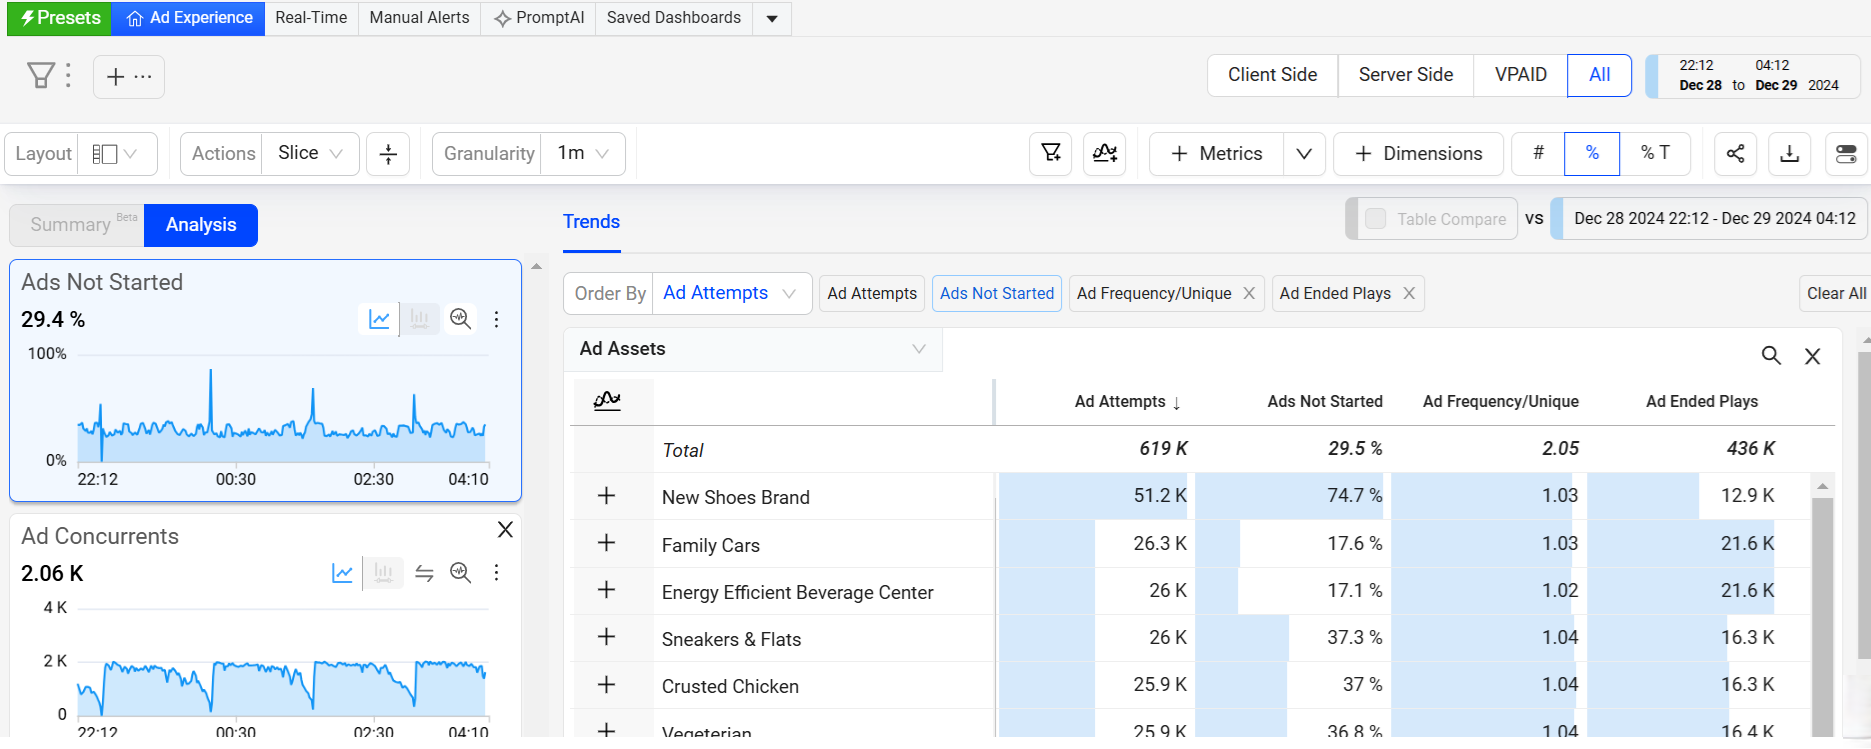
Task: Click the clear filter icon in toolbar
Action: (1051, 154)
